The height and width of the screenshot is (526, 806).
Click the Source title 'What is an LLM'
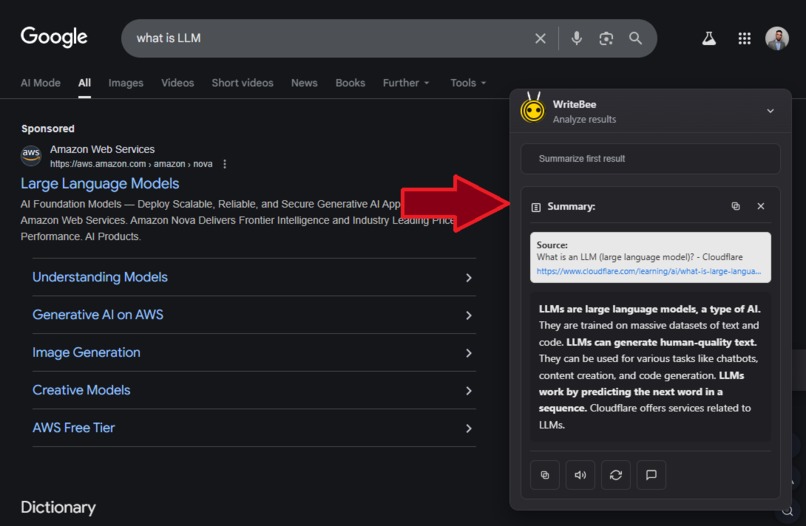[639, 257]
